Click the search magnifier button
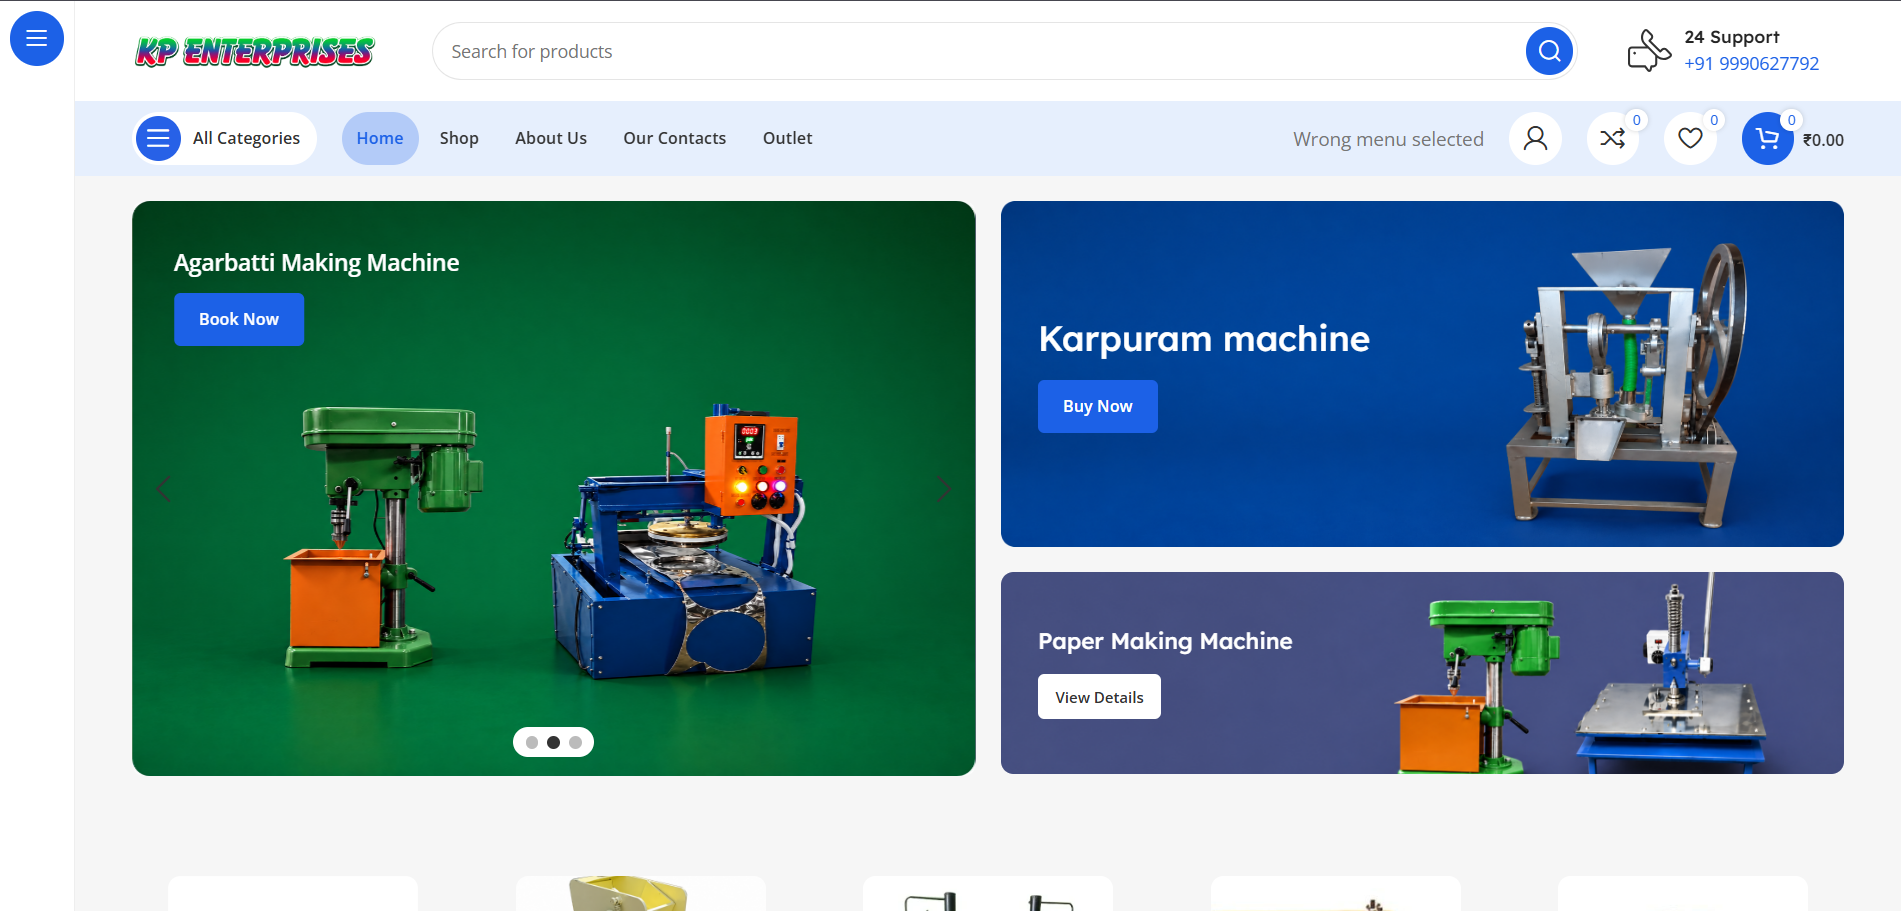The height and width of the screenshot is (911, 1901). click(x=1549, y=51)
